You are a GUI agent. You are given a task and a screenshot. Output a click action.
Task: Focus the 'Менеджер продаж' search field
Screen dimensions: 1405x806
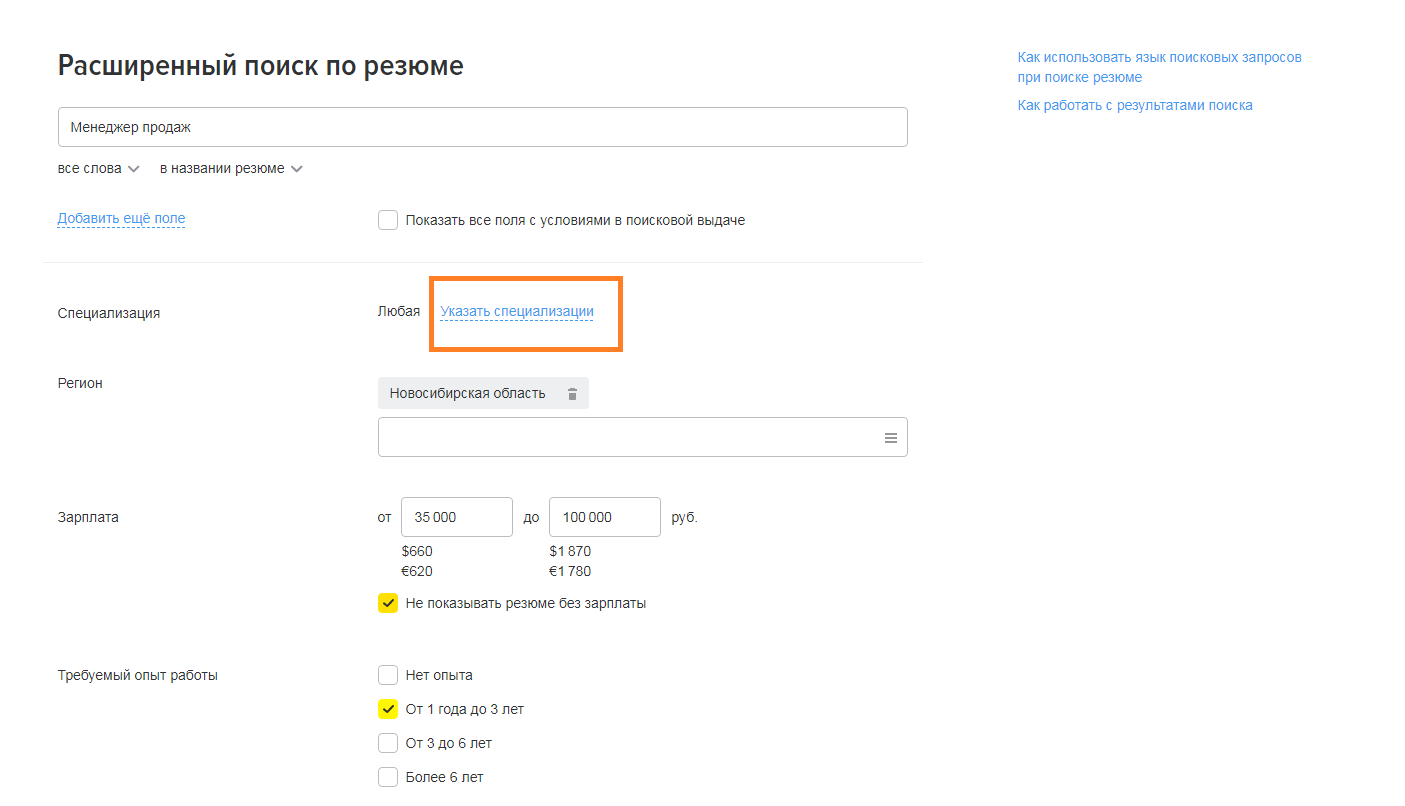[x=483, y=127]
